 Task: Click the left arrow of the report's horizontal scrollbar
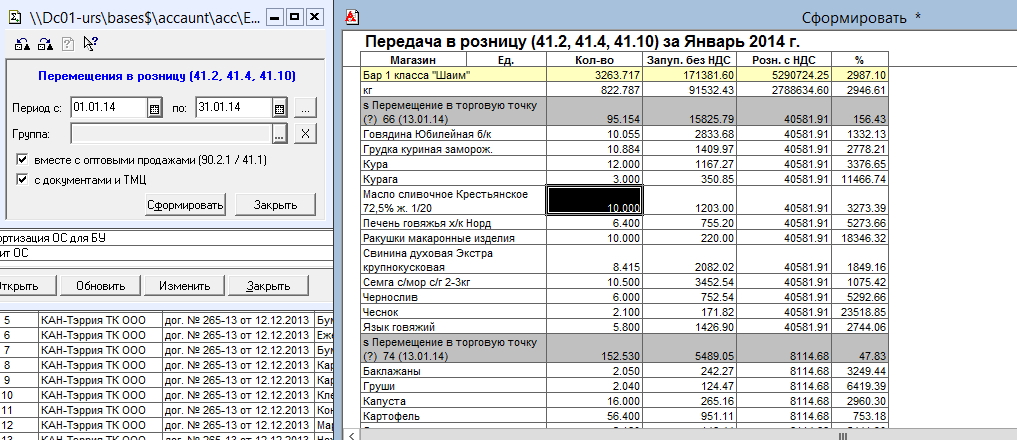[x=350, y=434]
